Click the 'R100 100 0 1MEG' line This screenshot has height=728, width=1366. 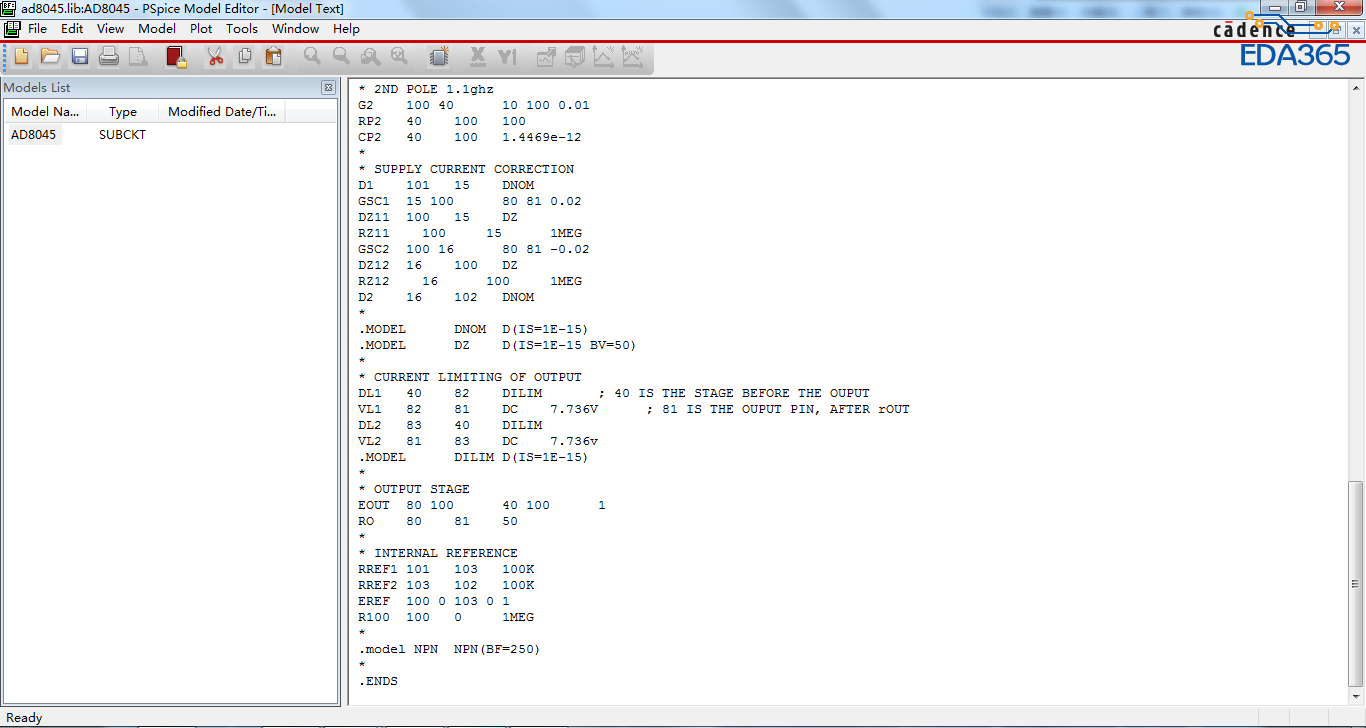[446, 617]
